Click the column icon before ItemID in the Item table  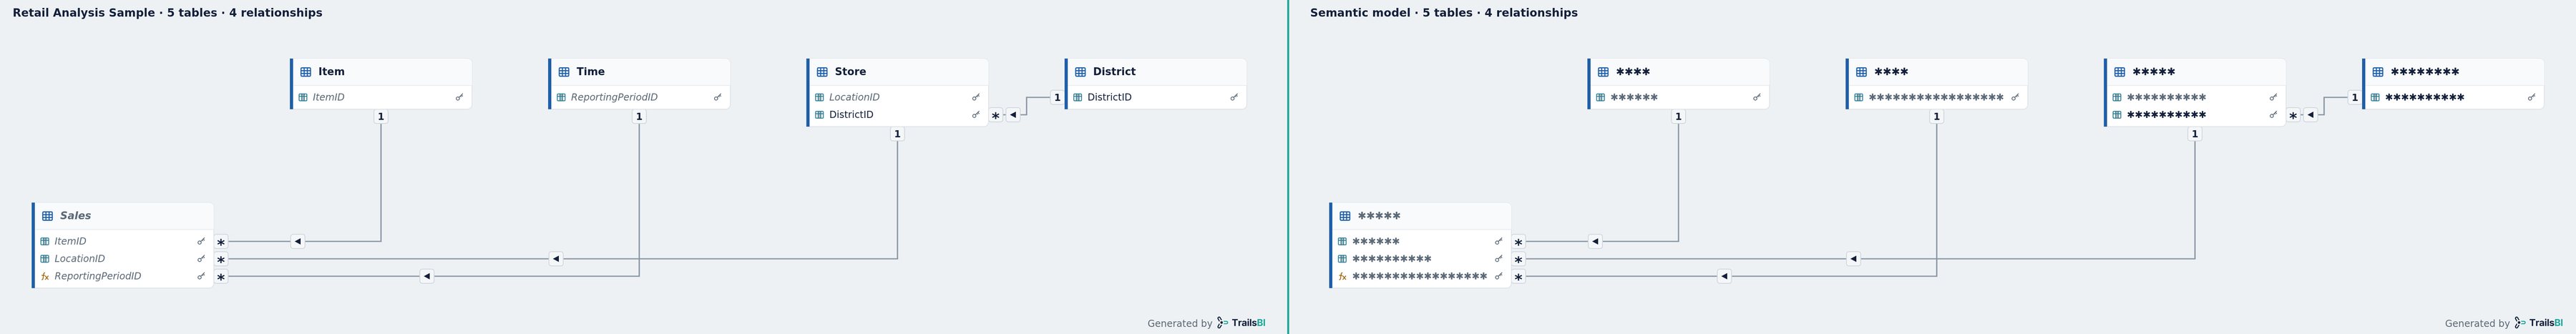[303, 98]
